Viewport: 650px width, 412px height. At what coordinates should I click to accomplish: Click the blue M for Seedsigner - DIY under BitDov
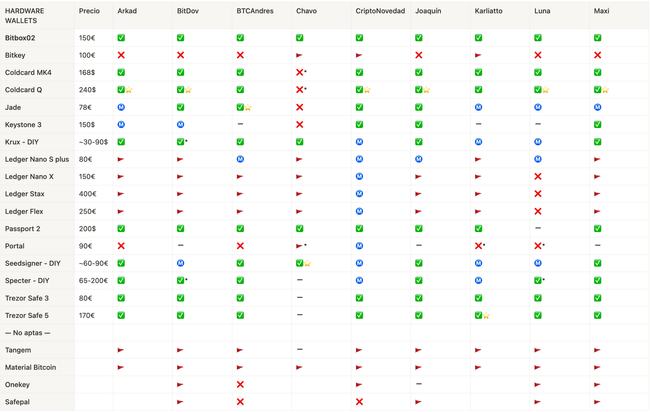(x=181, y=263)
